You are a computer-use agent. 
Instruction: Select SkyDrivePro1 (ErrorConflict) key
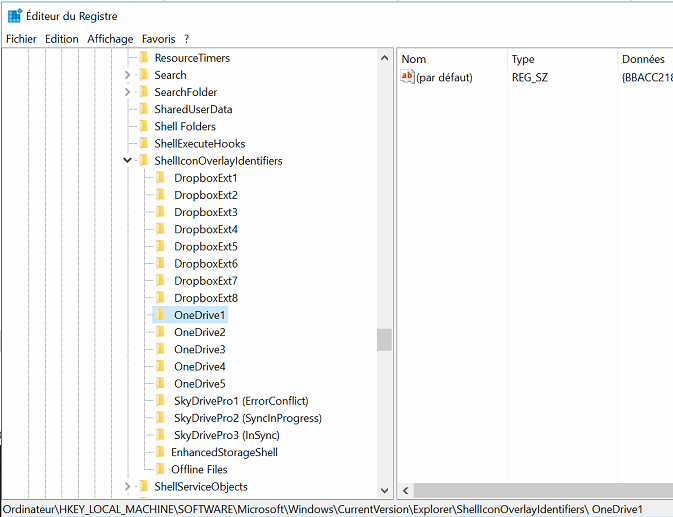(x=241, y=401)
